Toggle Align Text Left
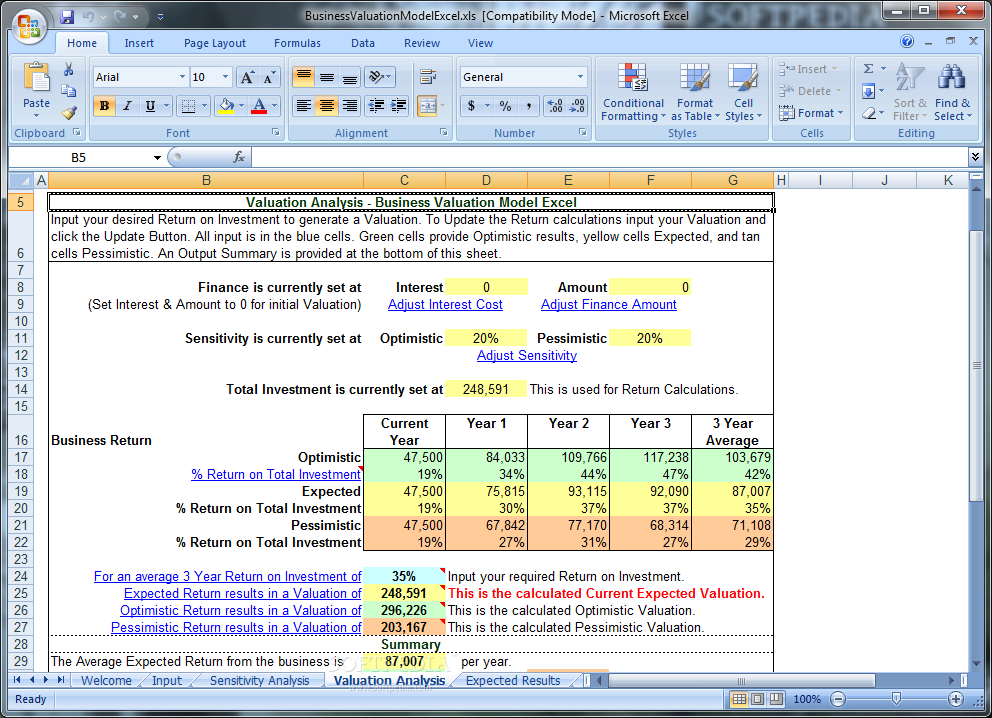The image size is (992, 718). click(304, 106)
